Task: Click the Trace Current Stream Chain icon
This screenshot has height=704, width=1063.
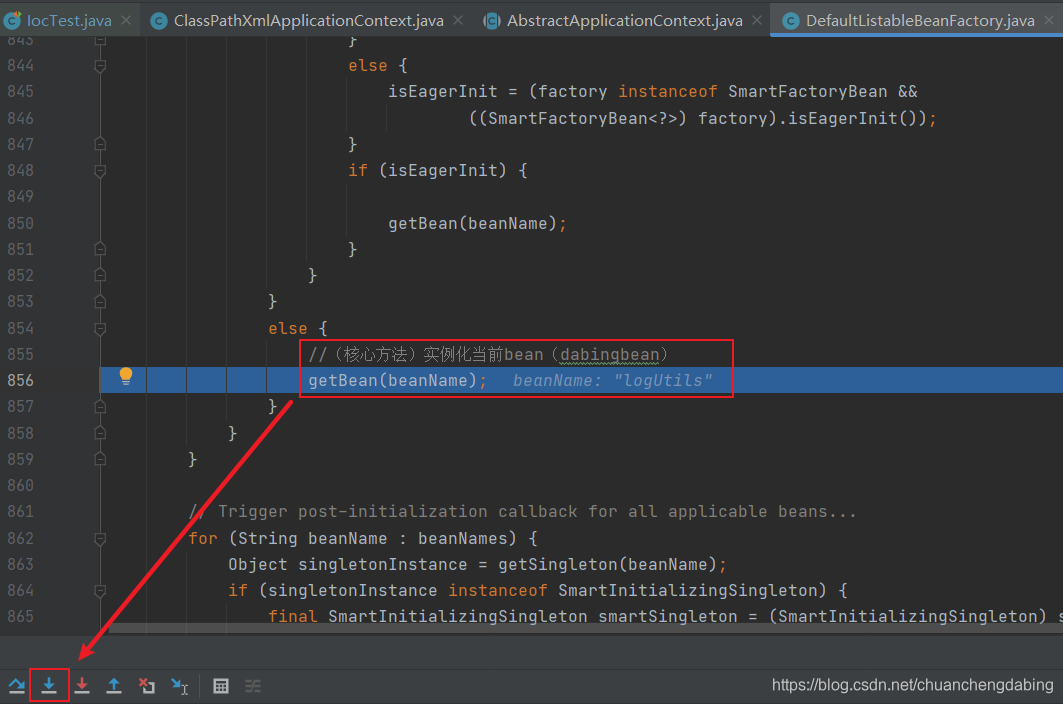Action: [253, 686]
